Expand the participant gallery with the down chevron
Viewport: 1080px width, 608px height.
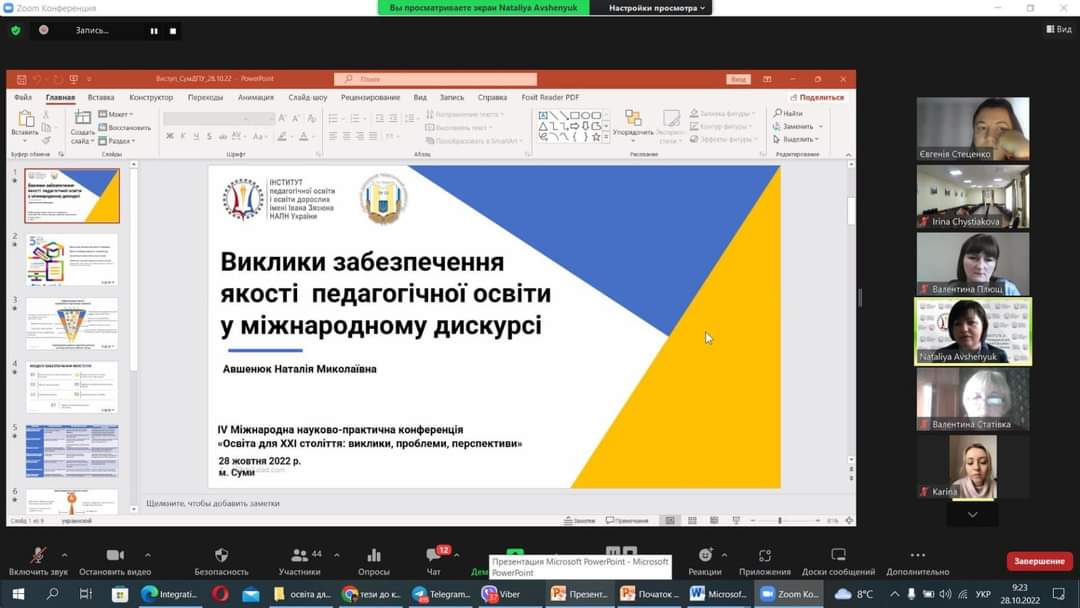click(972, 514)
